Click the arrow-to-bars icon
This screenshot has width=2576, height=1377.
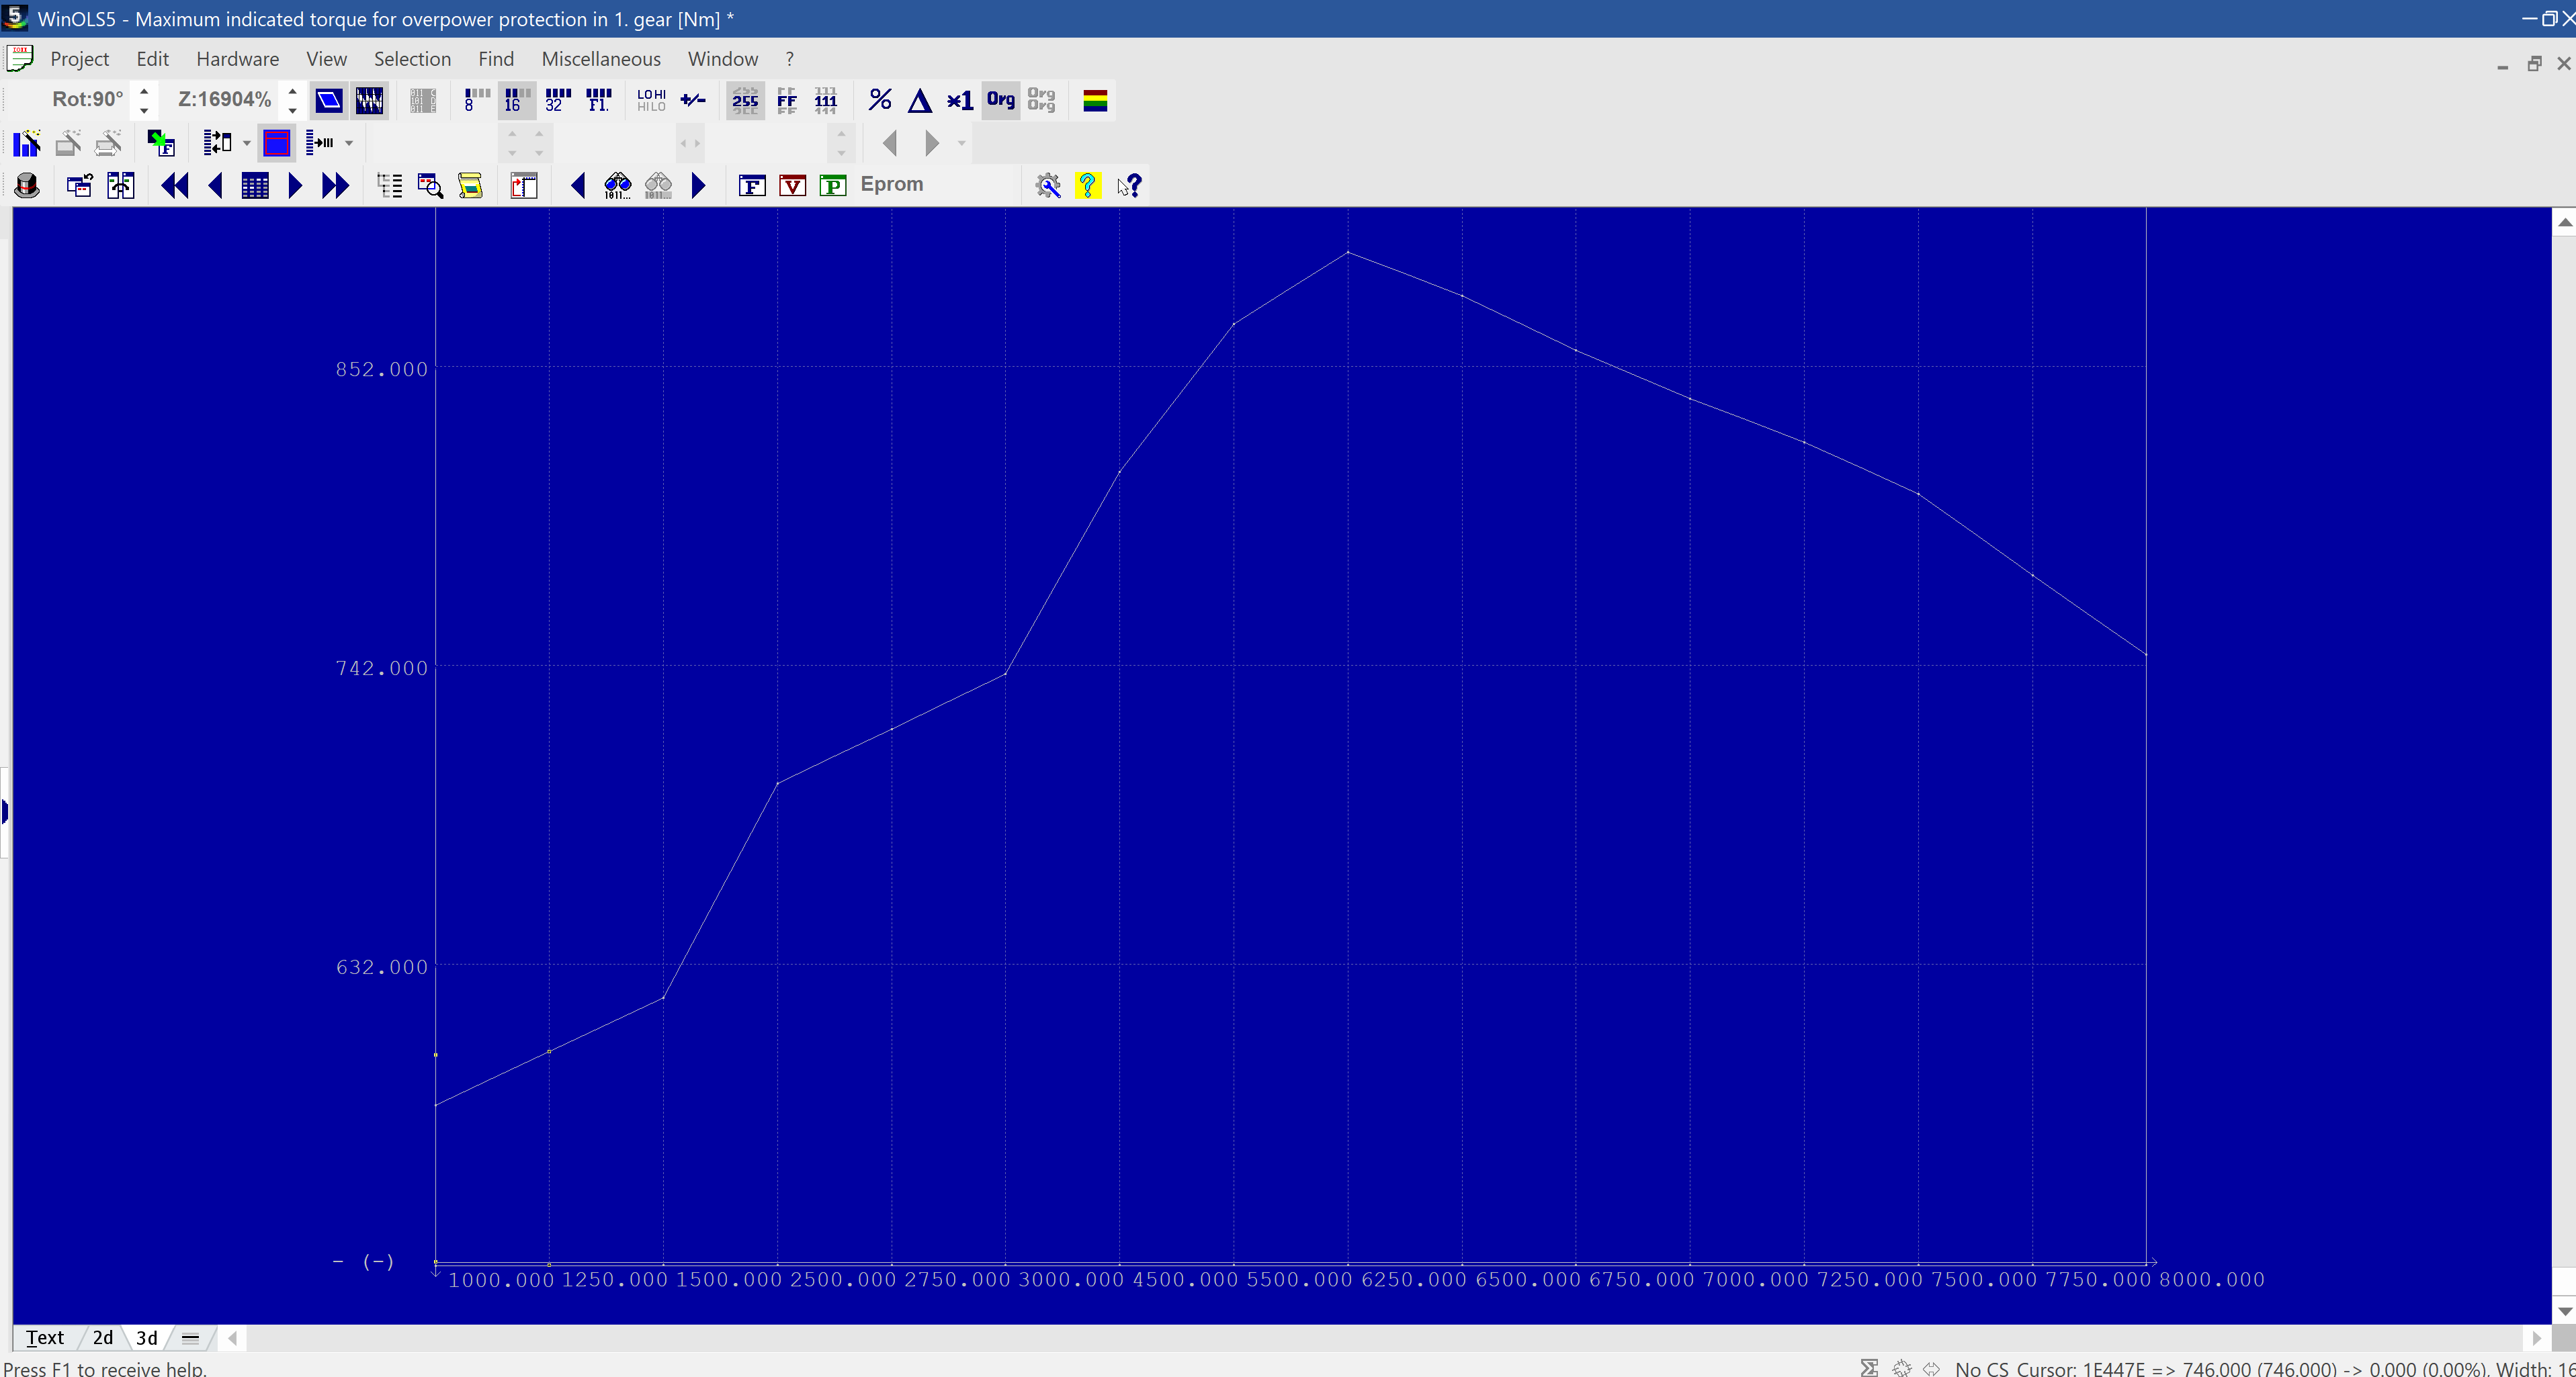coord(320,143)
